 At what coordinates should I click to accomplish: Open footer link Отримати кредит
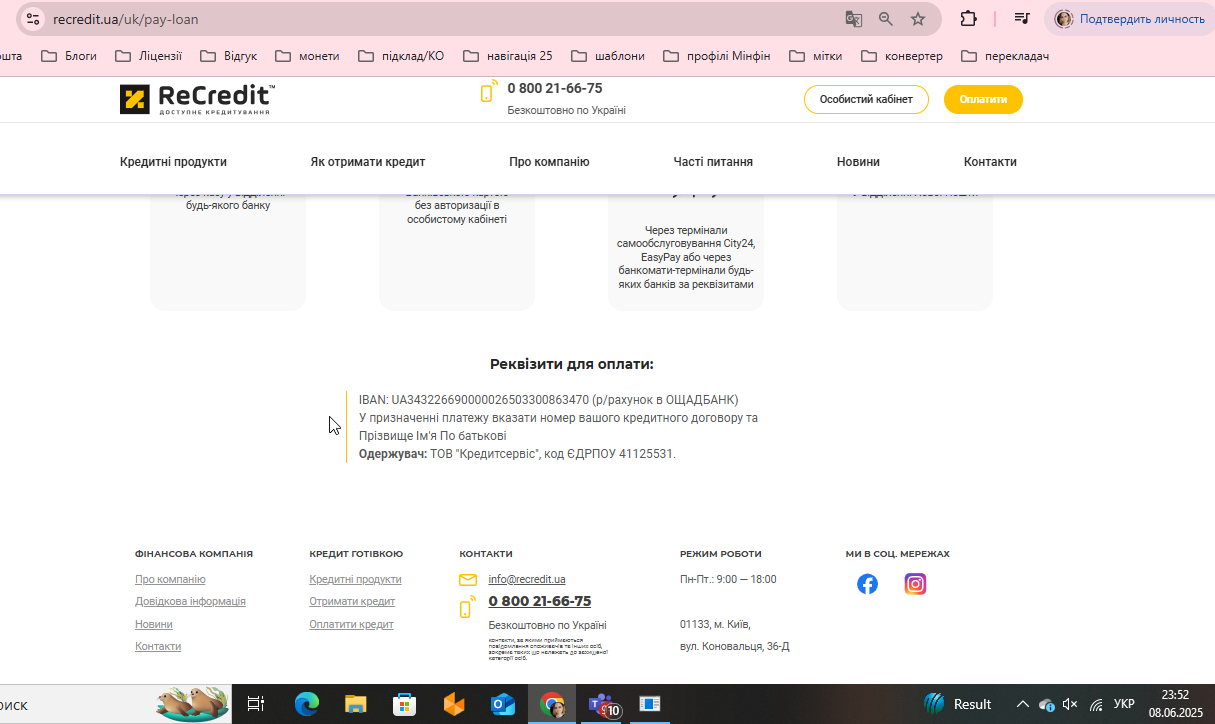coord(352,602)
